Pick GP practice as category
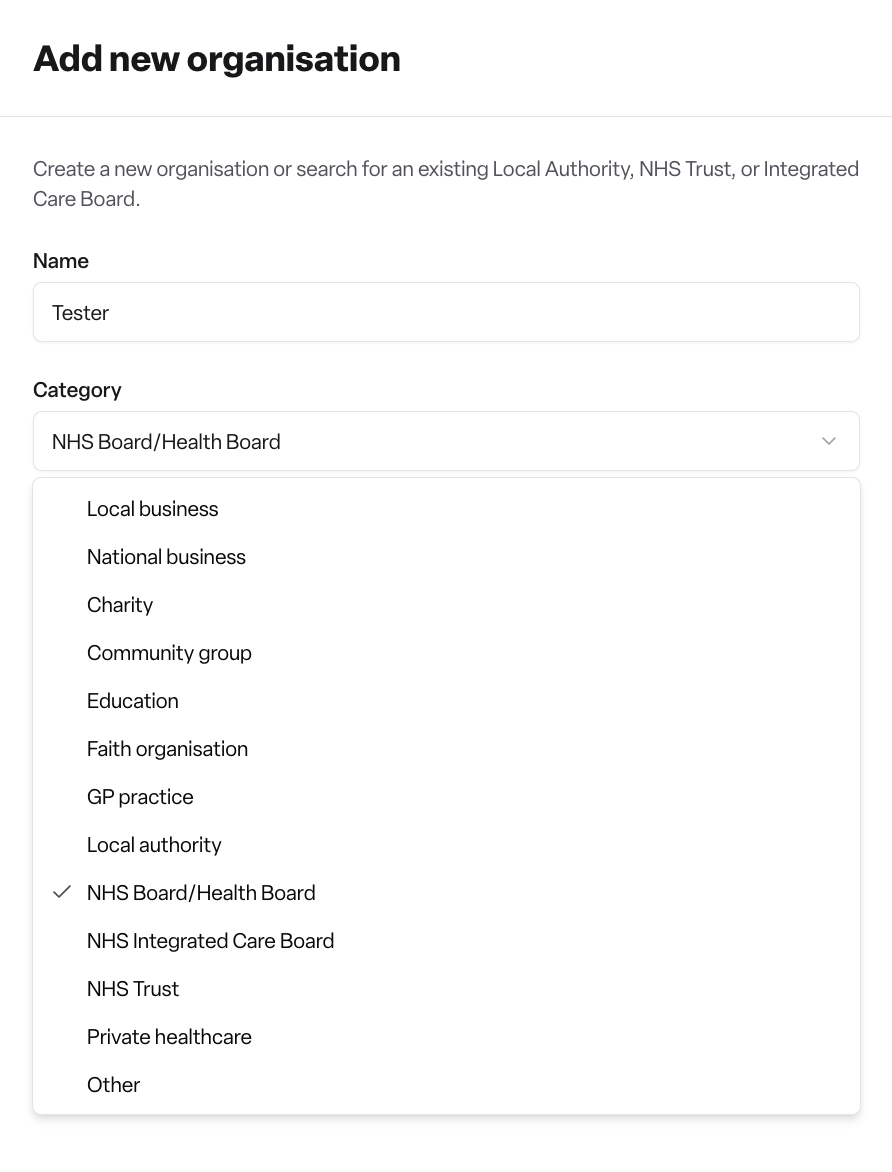The height and width of the screenshot is (1172, 892). click(x=446, y=797)
